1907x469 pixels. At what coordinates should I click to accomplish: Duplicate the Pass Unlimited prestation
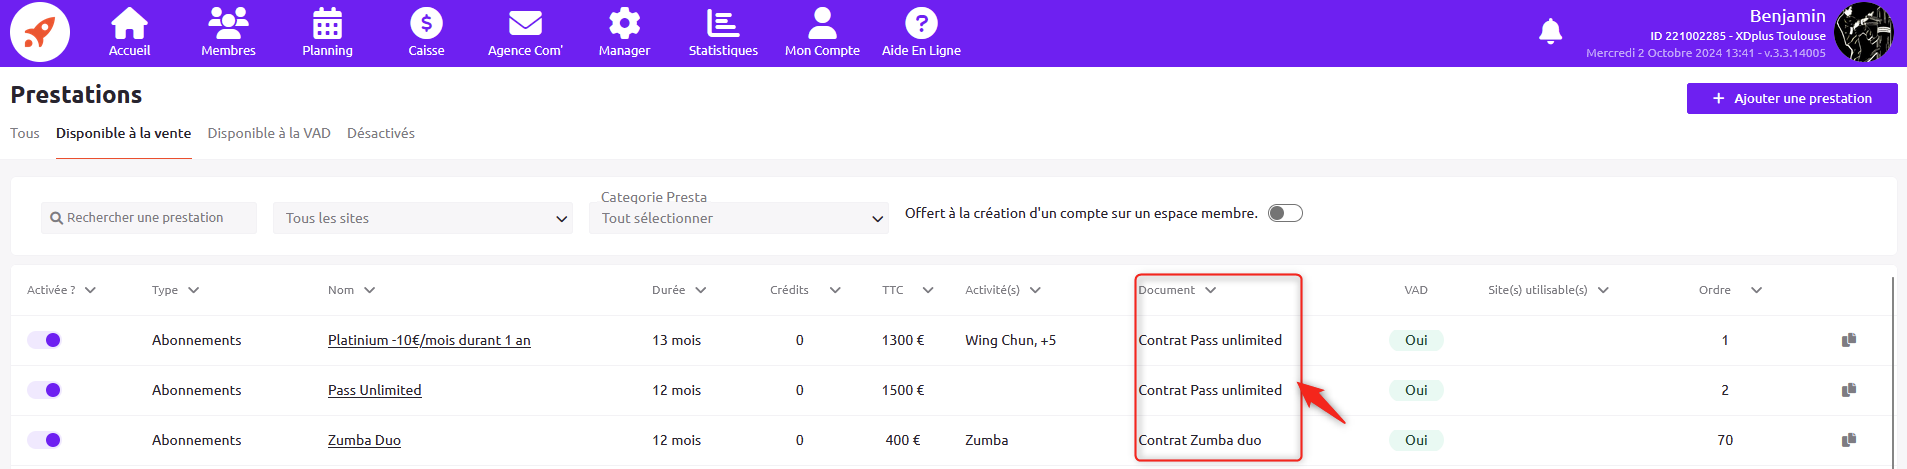tap(1849, 390)
